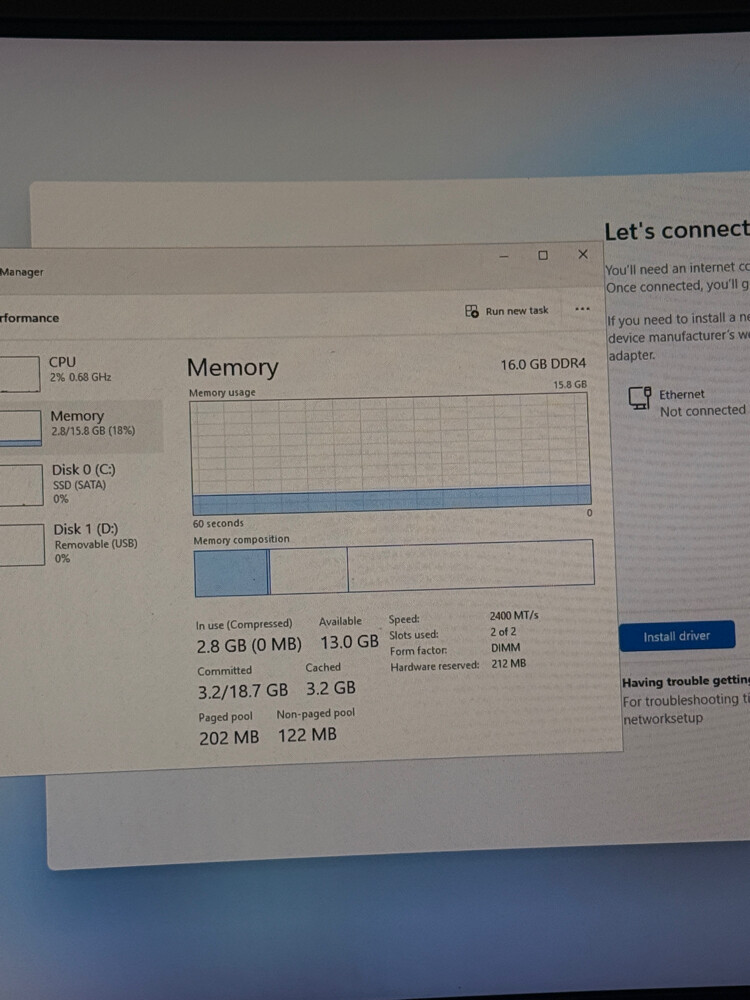This screenshot has height=1000, width=750.
Task: Click the '13.0 GB' available value
Action: coord(349,642)
